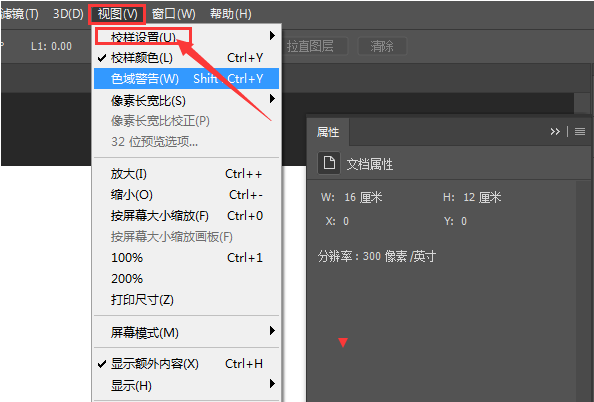Viewport: 594px width, 402px height.
Task: Click 32 位预览选项... entry
Action: 186,142
